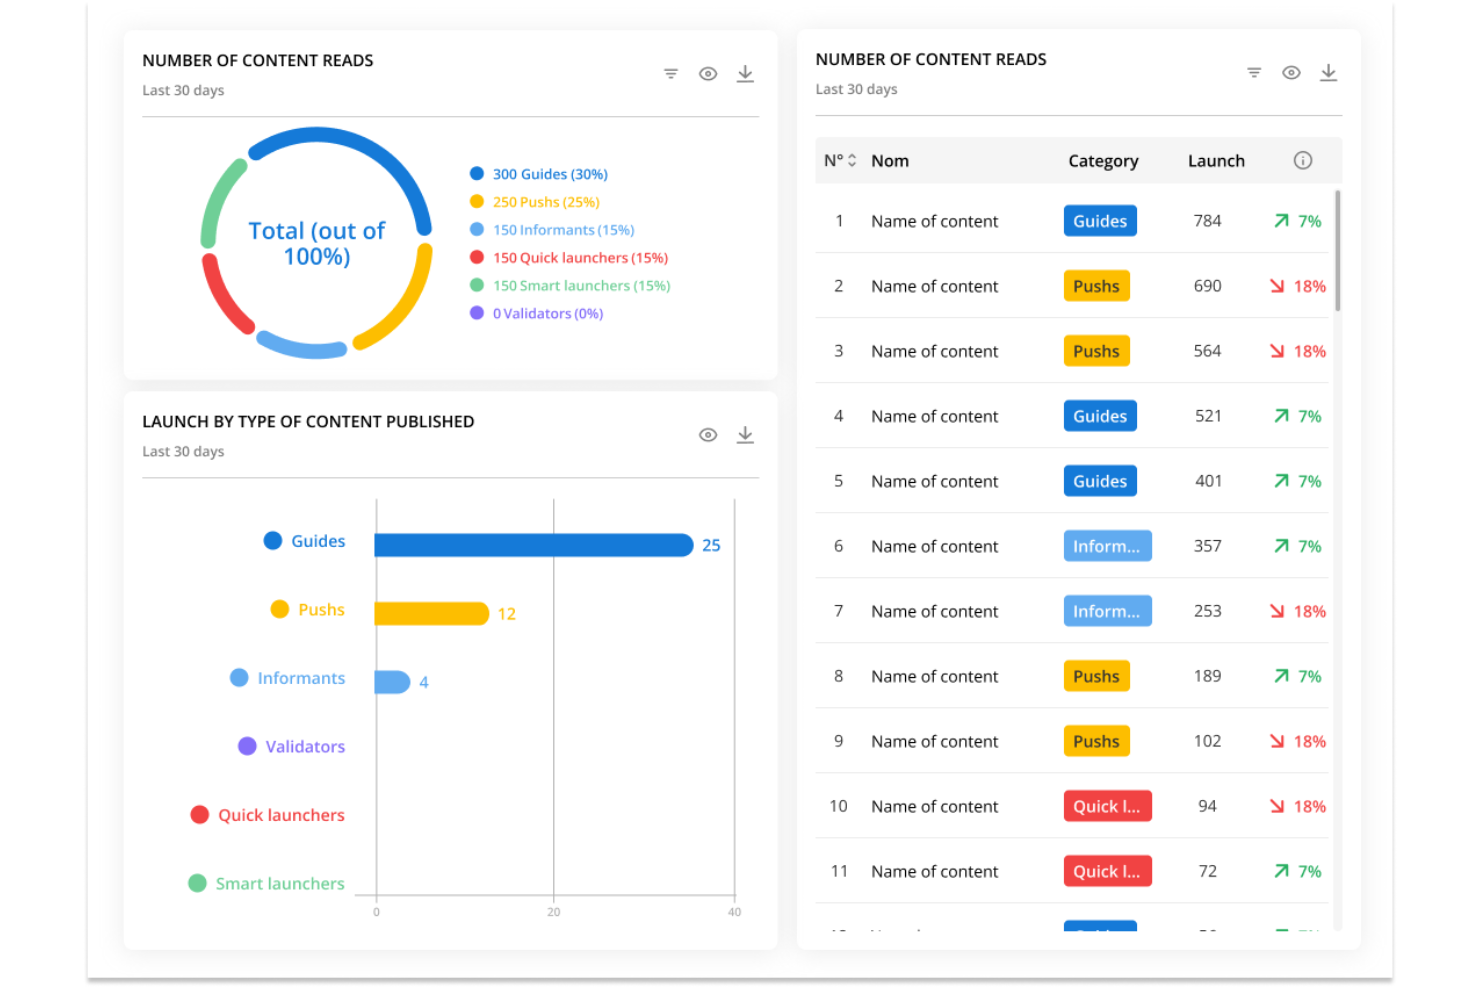
Task: Click the Informants bar valued 4
Action: [392, 682]
